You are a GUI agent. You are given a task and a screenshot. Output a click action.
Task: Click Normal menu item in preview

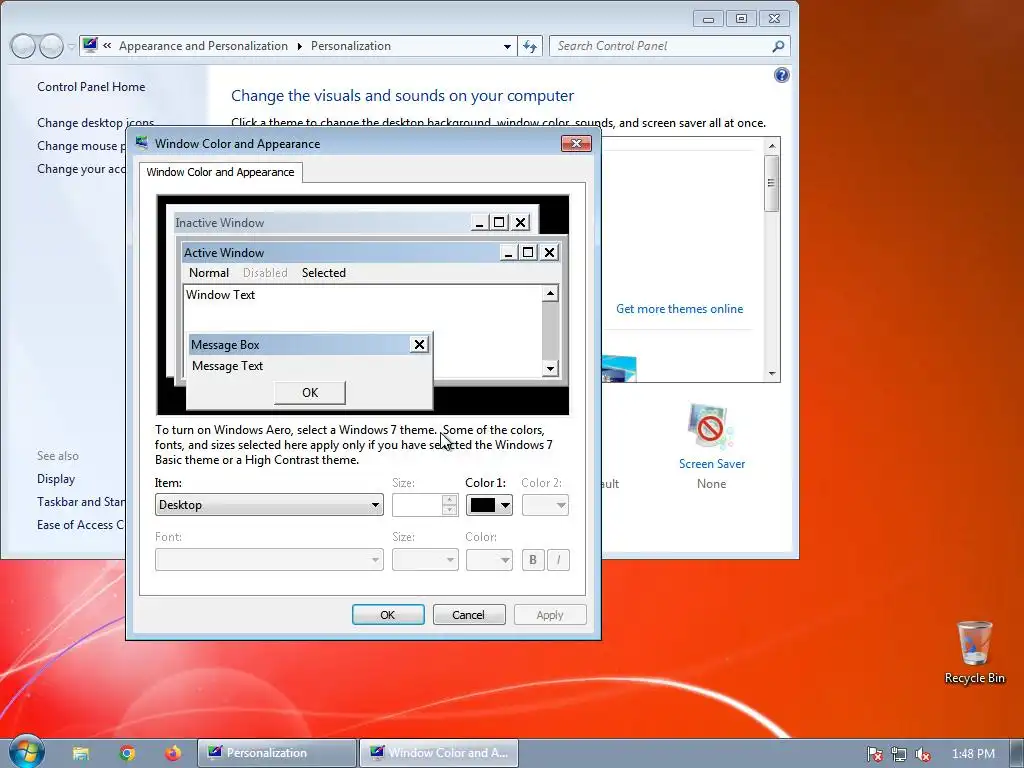click(x=209, y=273)
